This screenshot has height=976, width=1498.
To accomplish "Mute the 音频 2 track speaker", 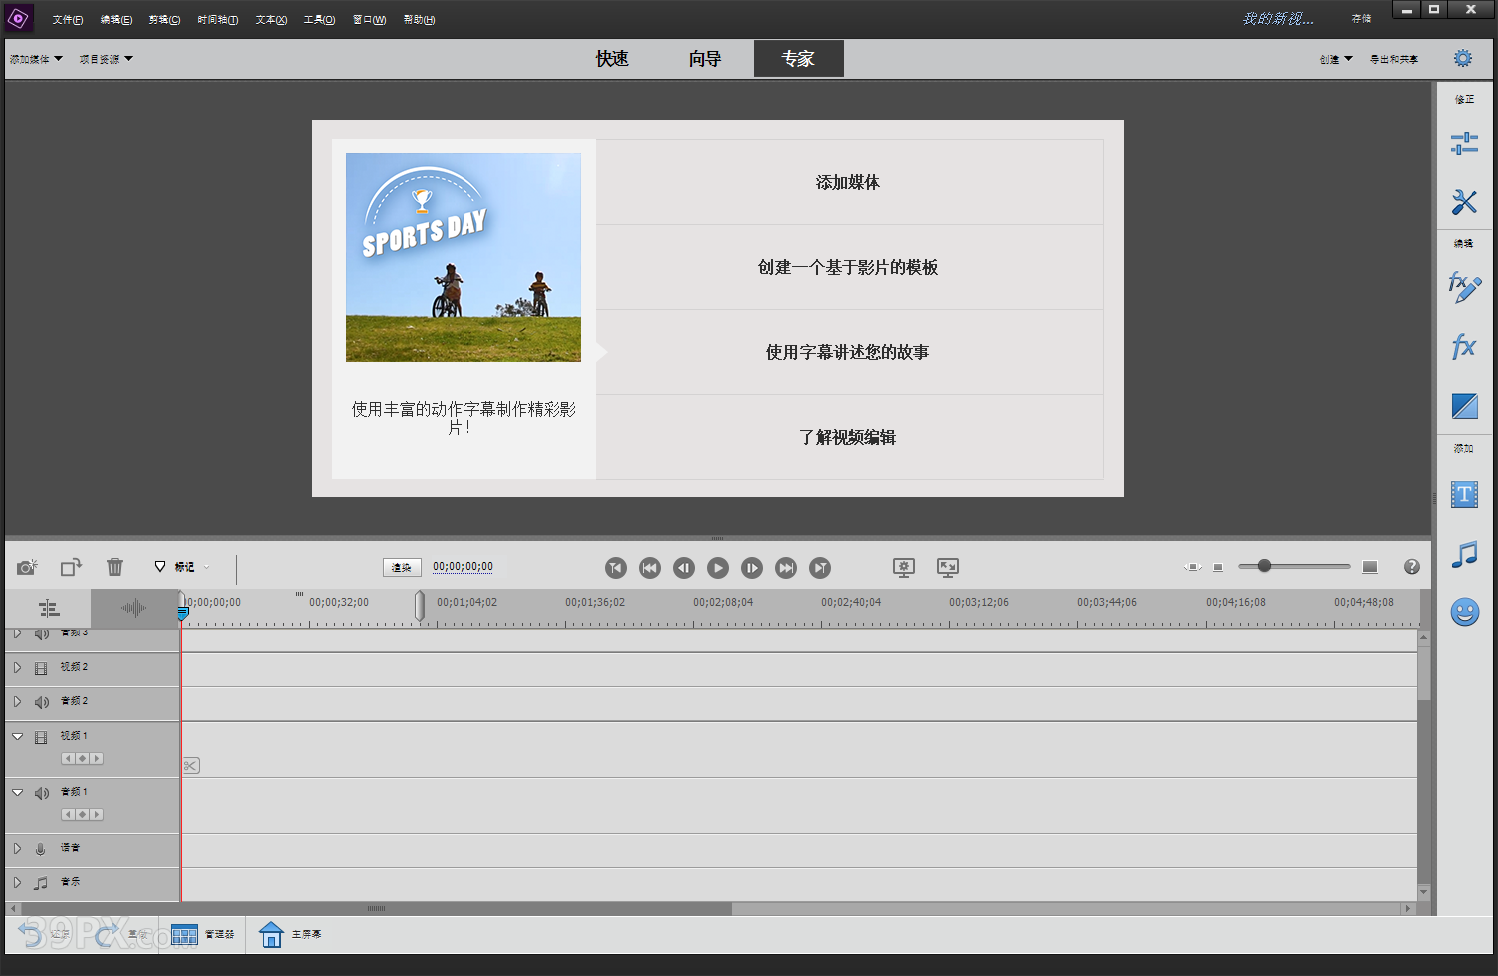I will [x=42, y=702].
